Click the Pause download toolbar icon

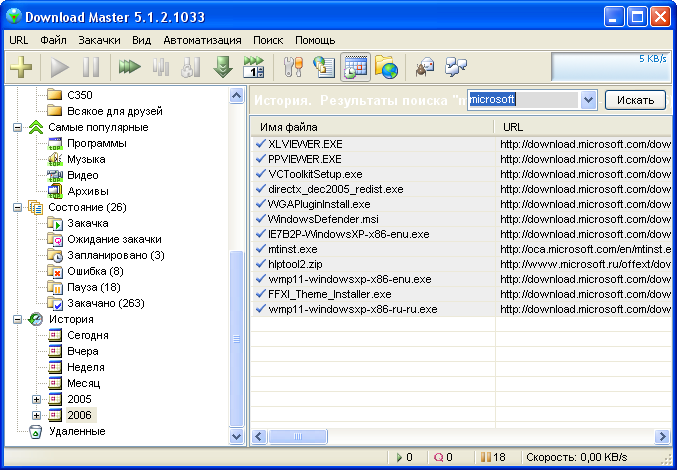pos(91,67)
